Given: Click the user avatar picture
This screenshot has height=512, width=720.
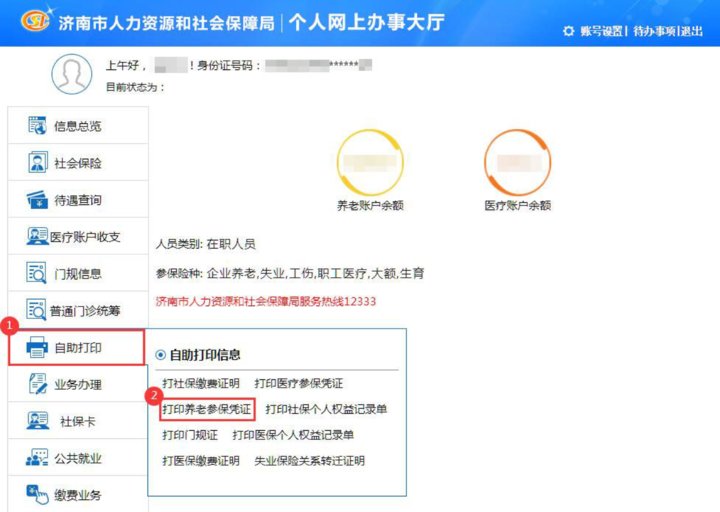Looking at the screenshot, I should (x=72, y=74).
